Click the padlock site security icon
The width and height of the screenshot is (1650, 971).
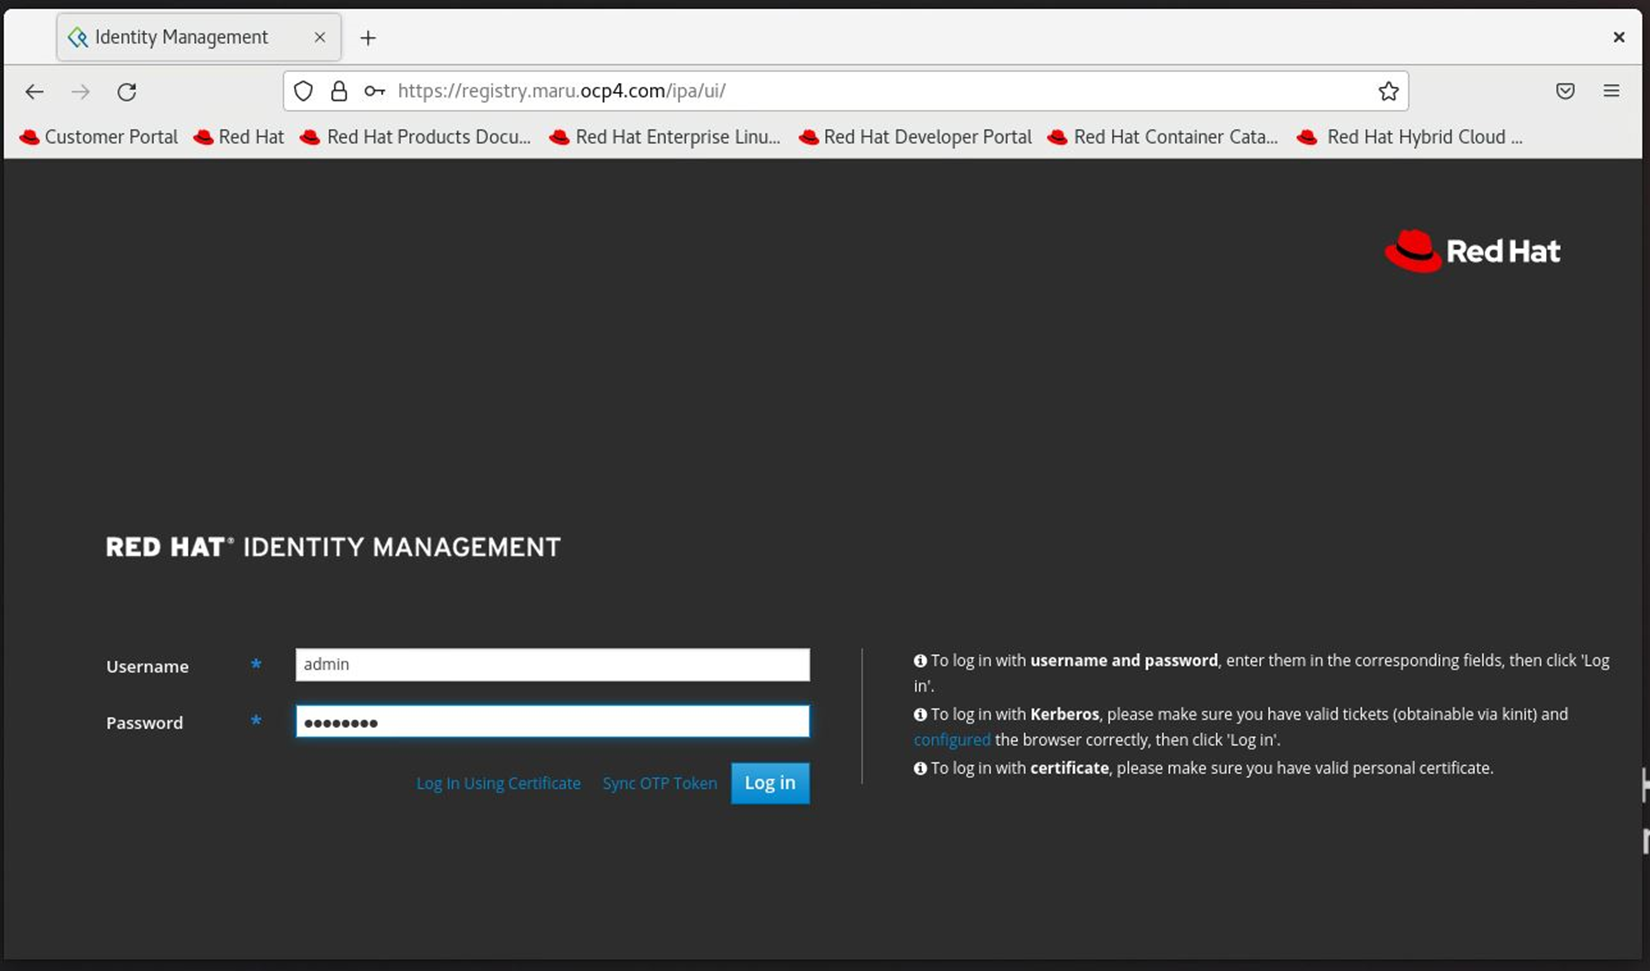click(339, 91)
